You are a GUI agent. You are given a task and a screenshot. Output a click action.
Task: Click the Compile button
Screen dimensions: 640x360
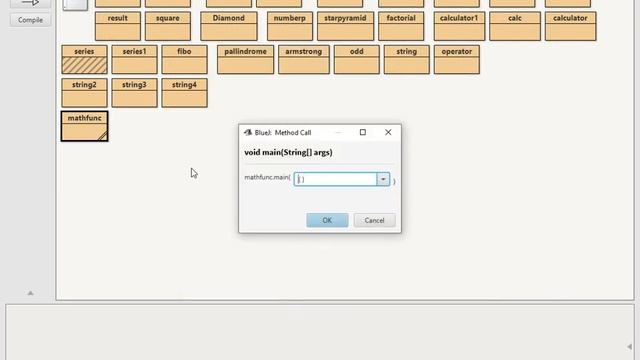(x=31, y=20)
